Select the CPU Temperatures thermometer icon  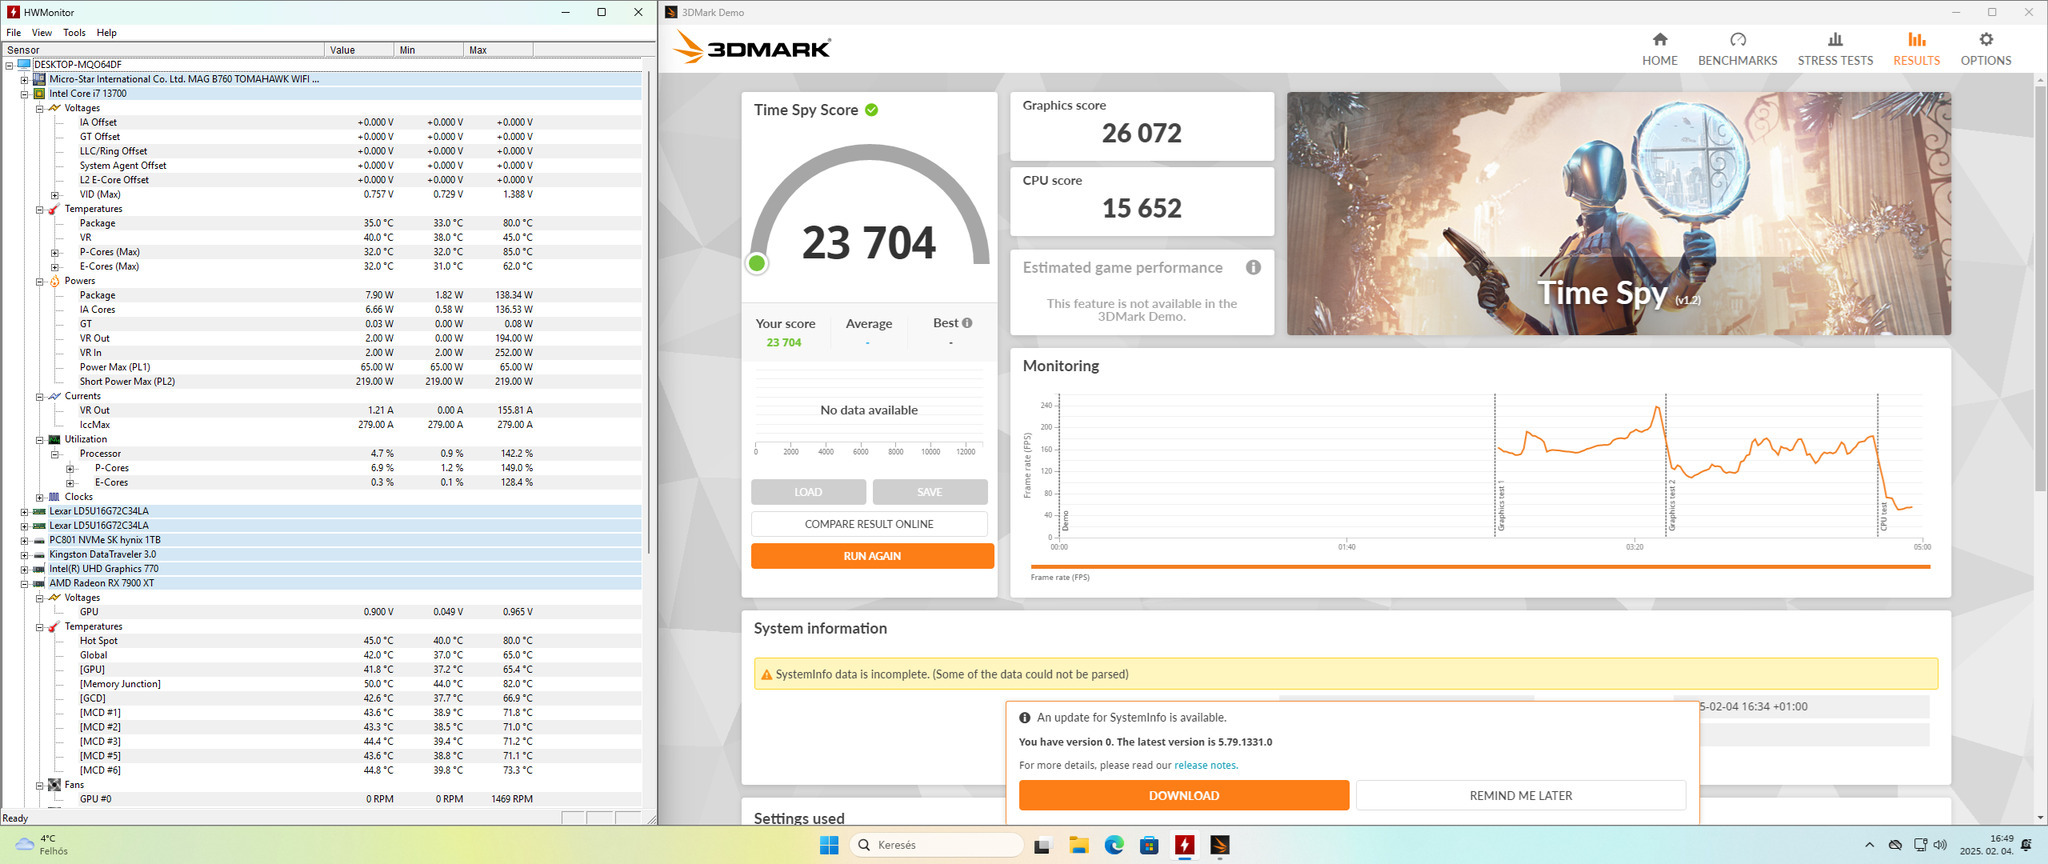[x=54, y=209]
